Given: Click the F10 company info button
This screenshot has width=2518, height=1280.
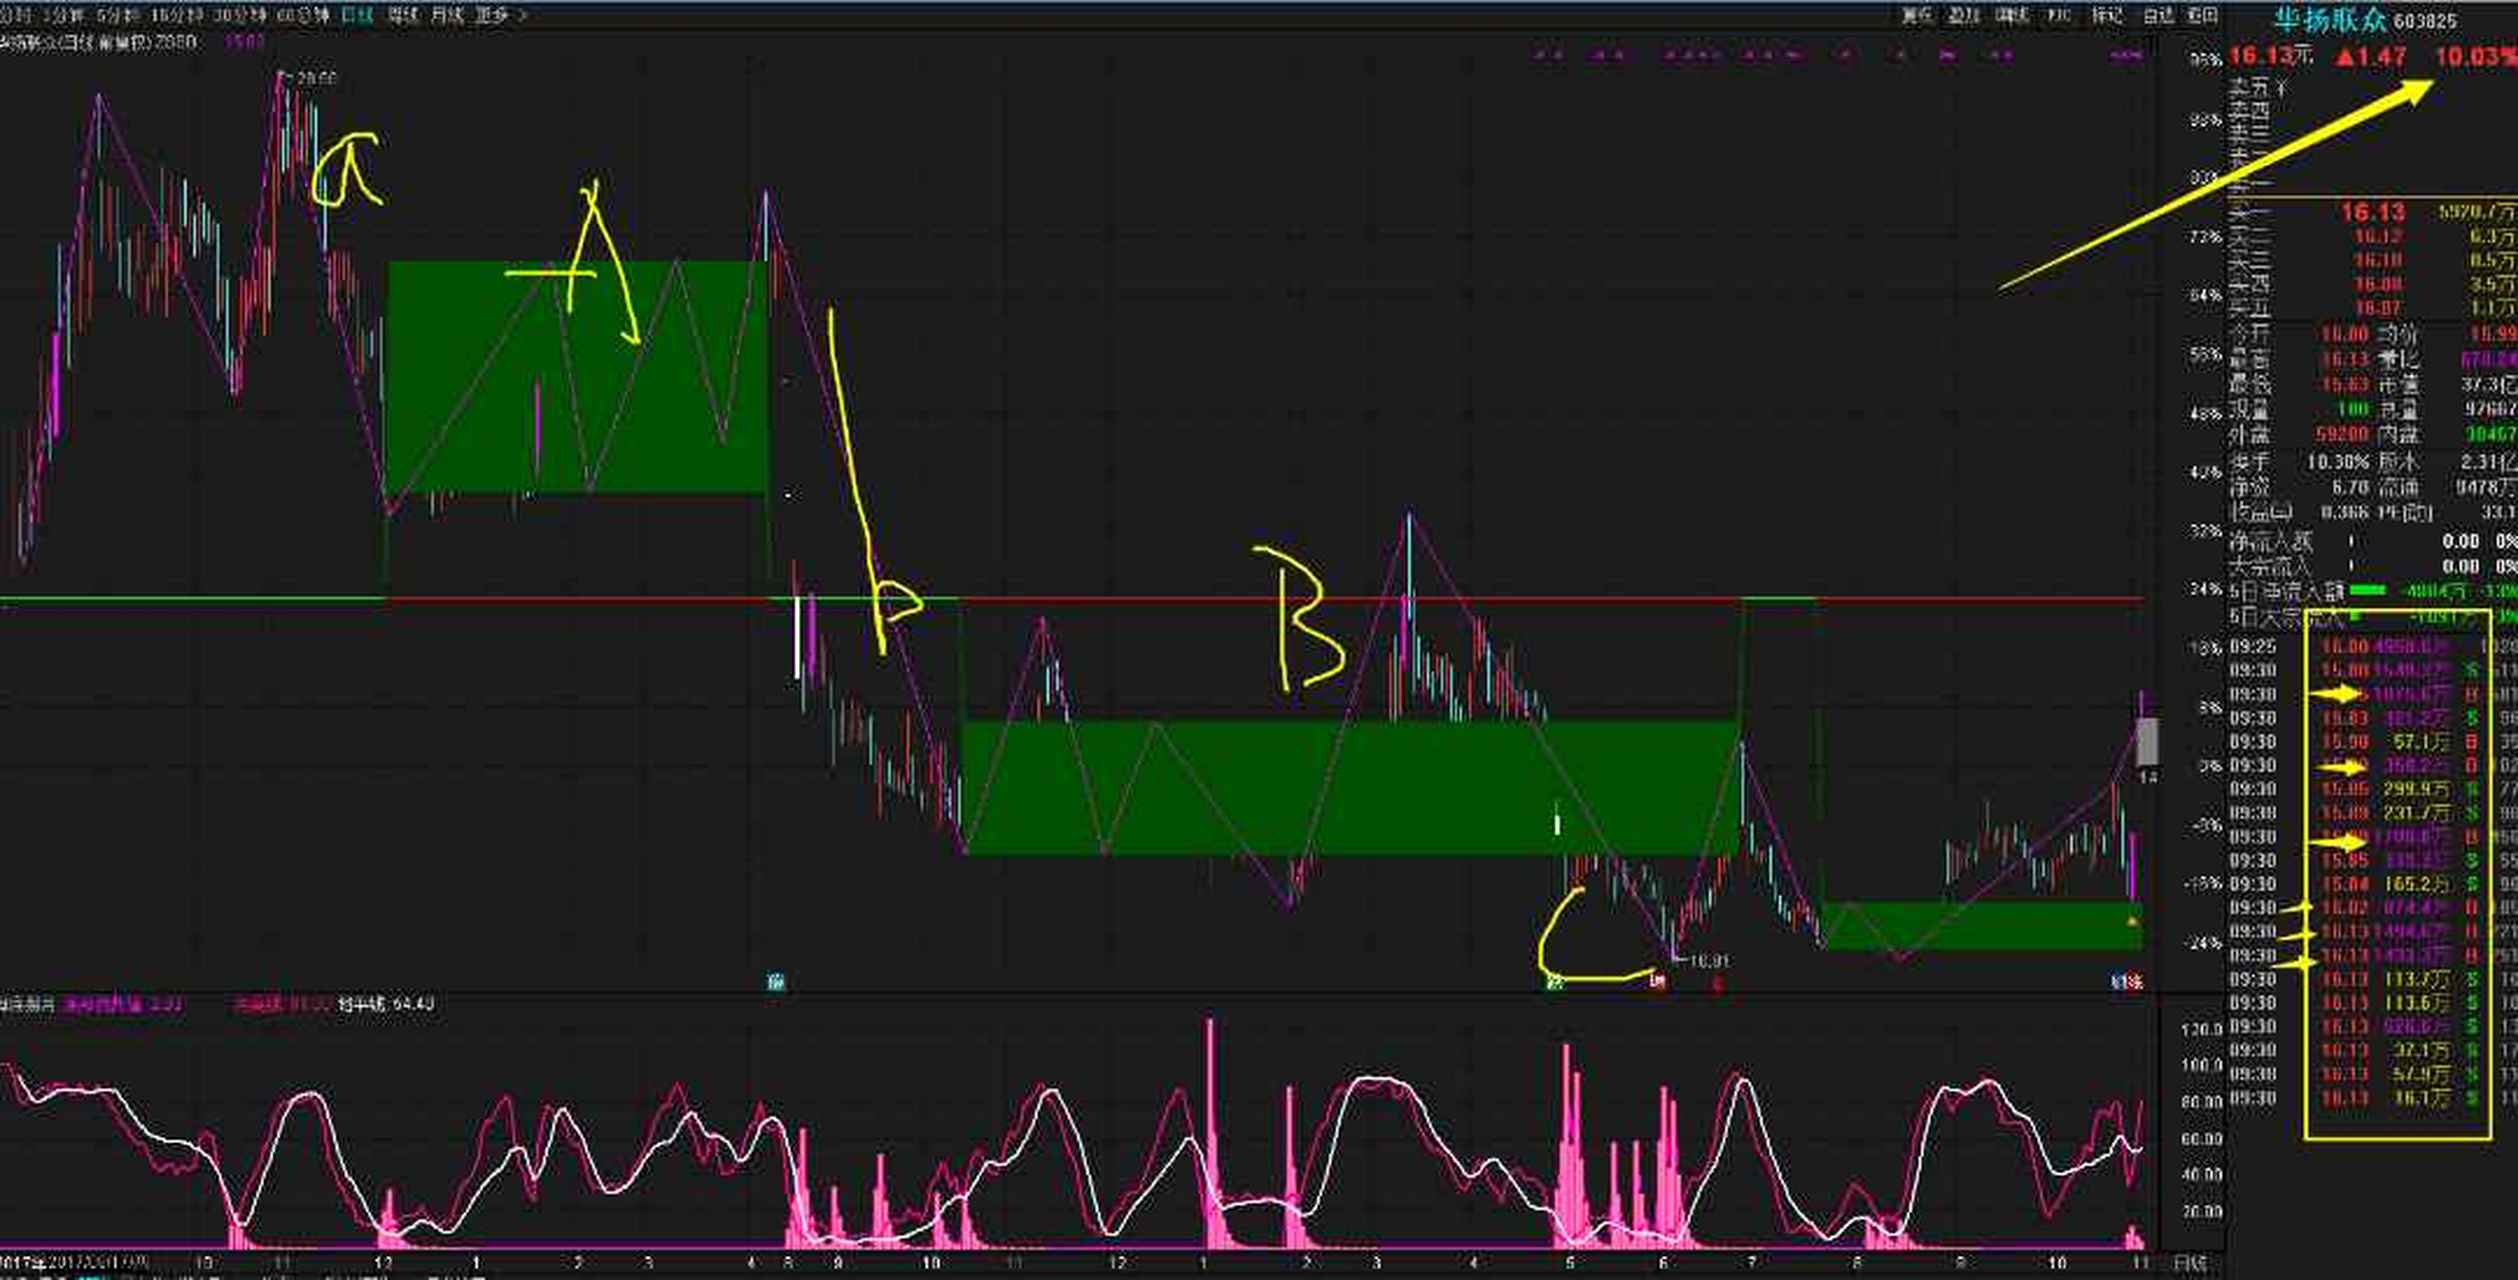Looking at the screenshot, I should point(2058,16).
